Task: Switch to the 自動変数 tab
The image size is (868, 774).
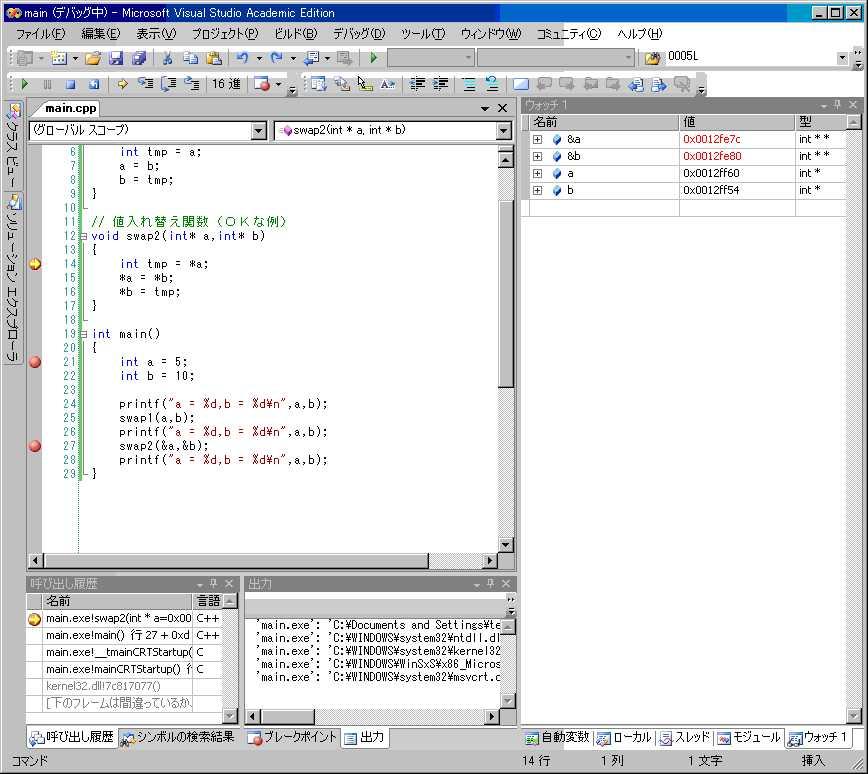Action: (557, 737)
